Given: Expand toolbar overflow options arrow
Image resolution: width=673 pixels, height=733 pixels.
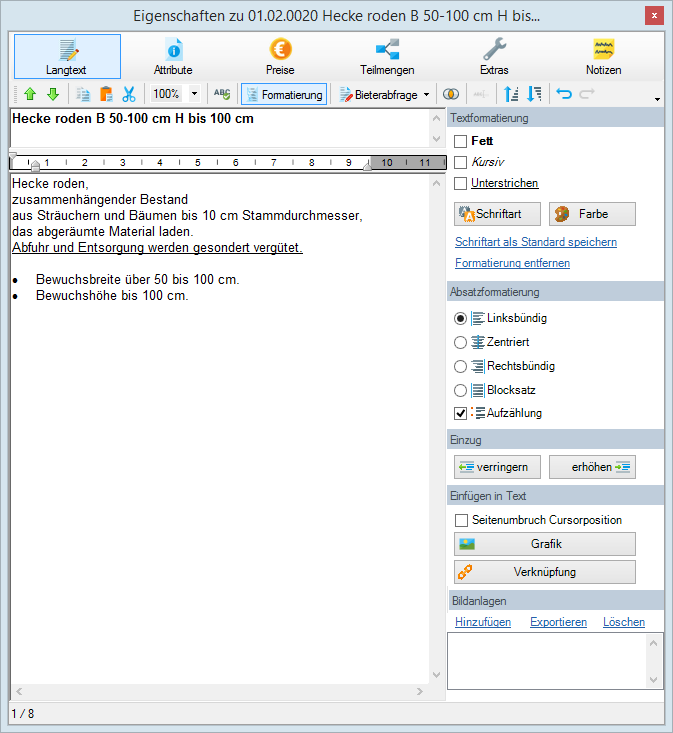Looking at the screenshot, I should (657, 99).
